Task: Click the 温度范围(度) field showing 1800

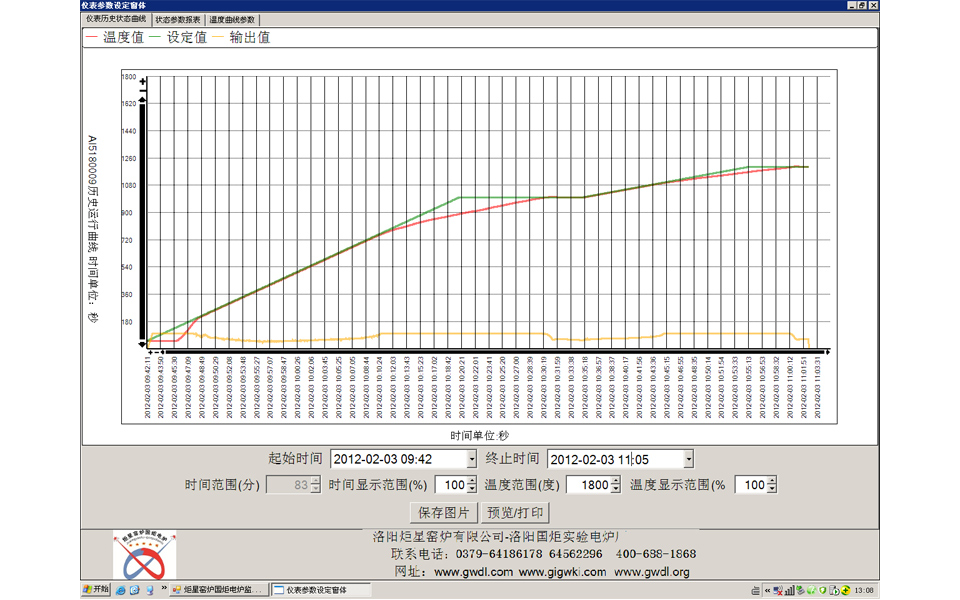Action: (x=588, y=485)
